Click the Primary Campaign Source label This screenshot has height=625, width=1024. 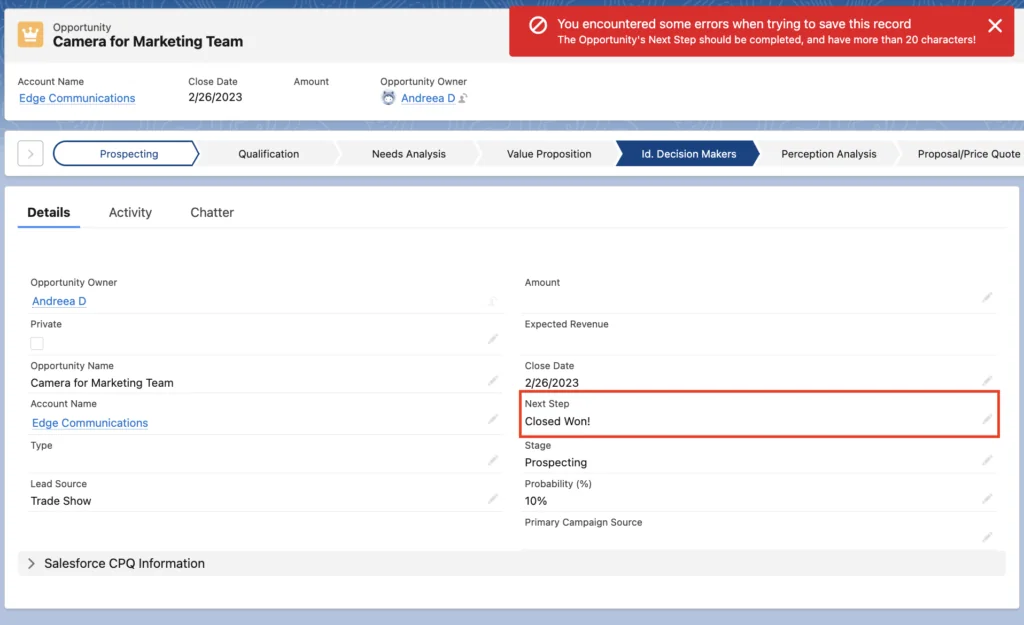coord(583,522)
